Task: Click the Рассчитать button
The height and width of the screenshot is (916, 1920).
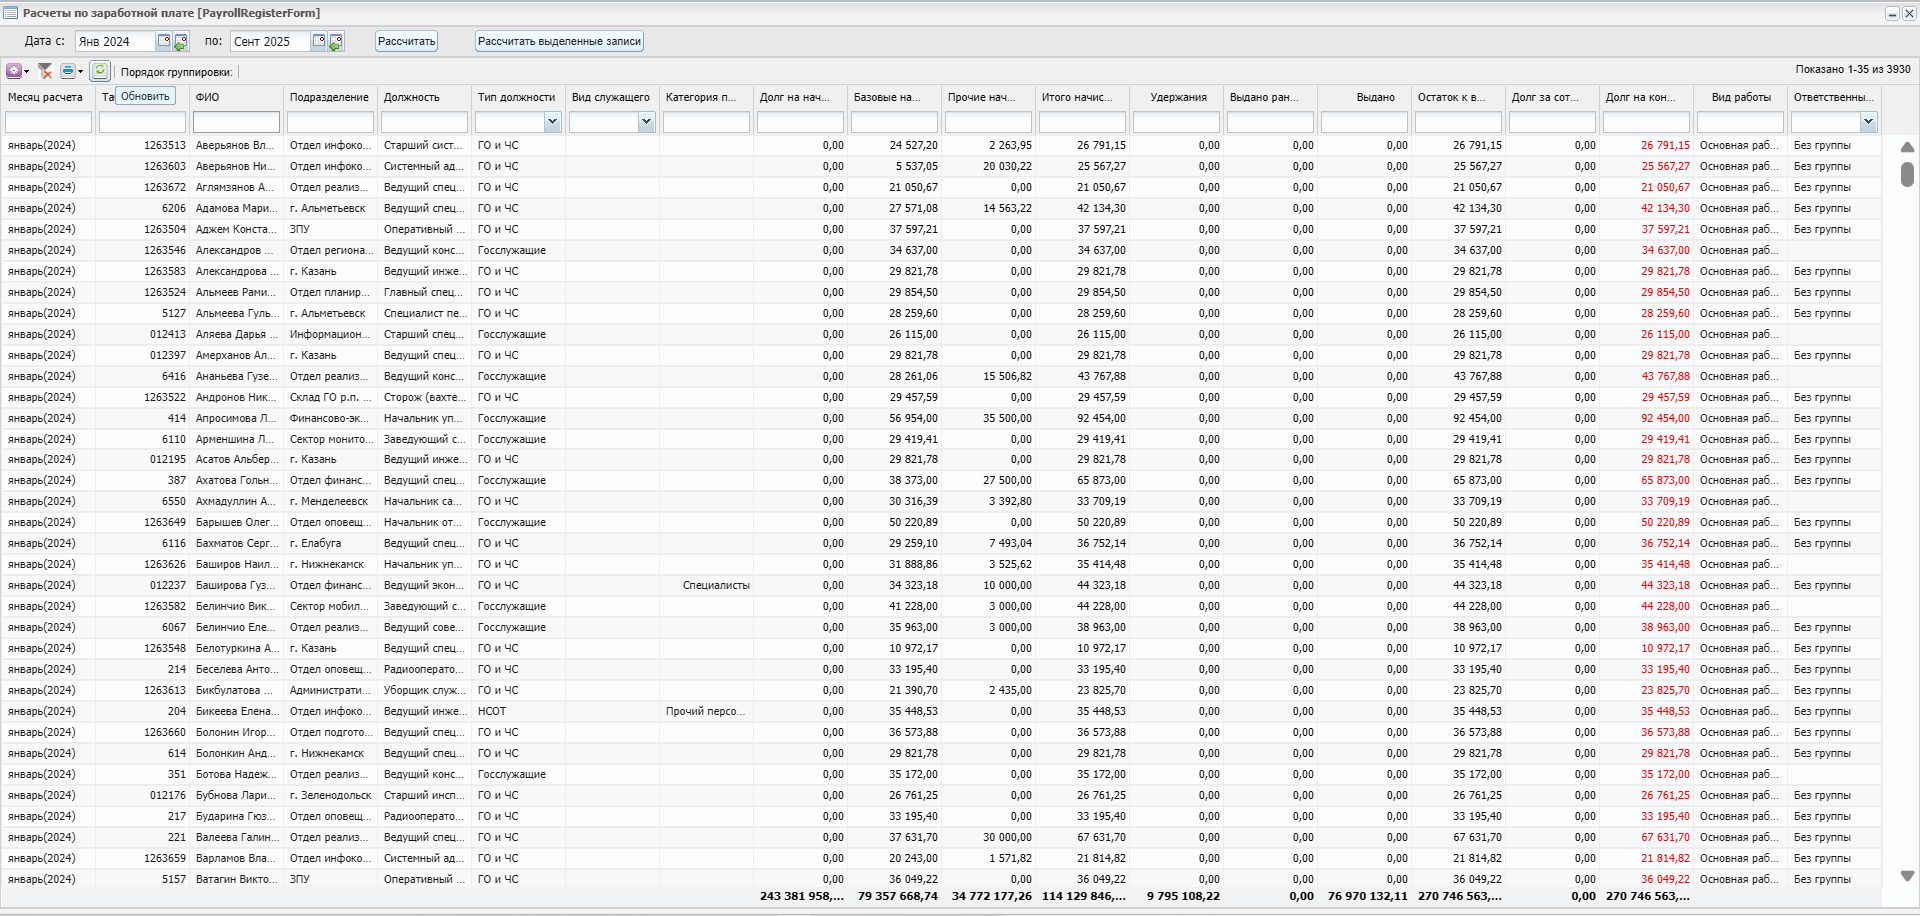Action: point(406,41)
